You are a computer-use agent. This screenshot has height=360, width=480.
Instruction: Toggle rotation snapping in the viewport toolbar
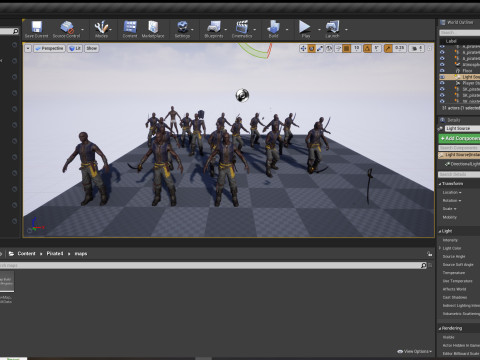point(367,49)
